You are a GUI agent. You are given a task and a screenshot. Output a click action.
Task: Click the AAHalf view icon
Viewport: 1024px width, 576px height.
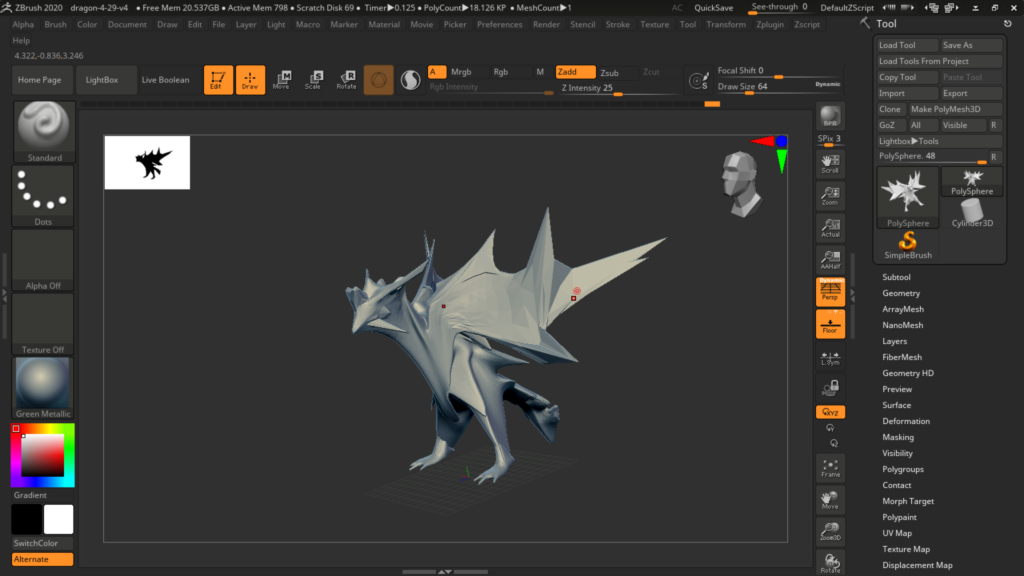coord(829,259)
